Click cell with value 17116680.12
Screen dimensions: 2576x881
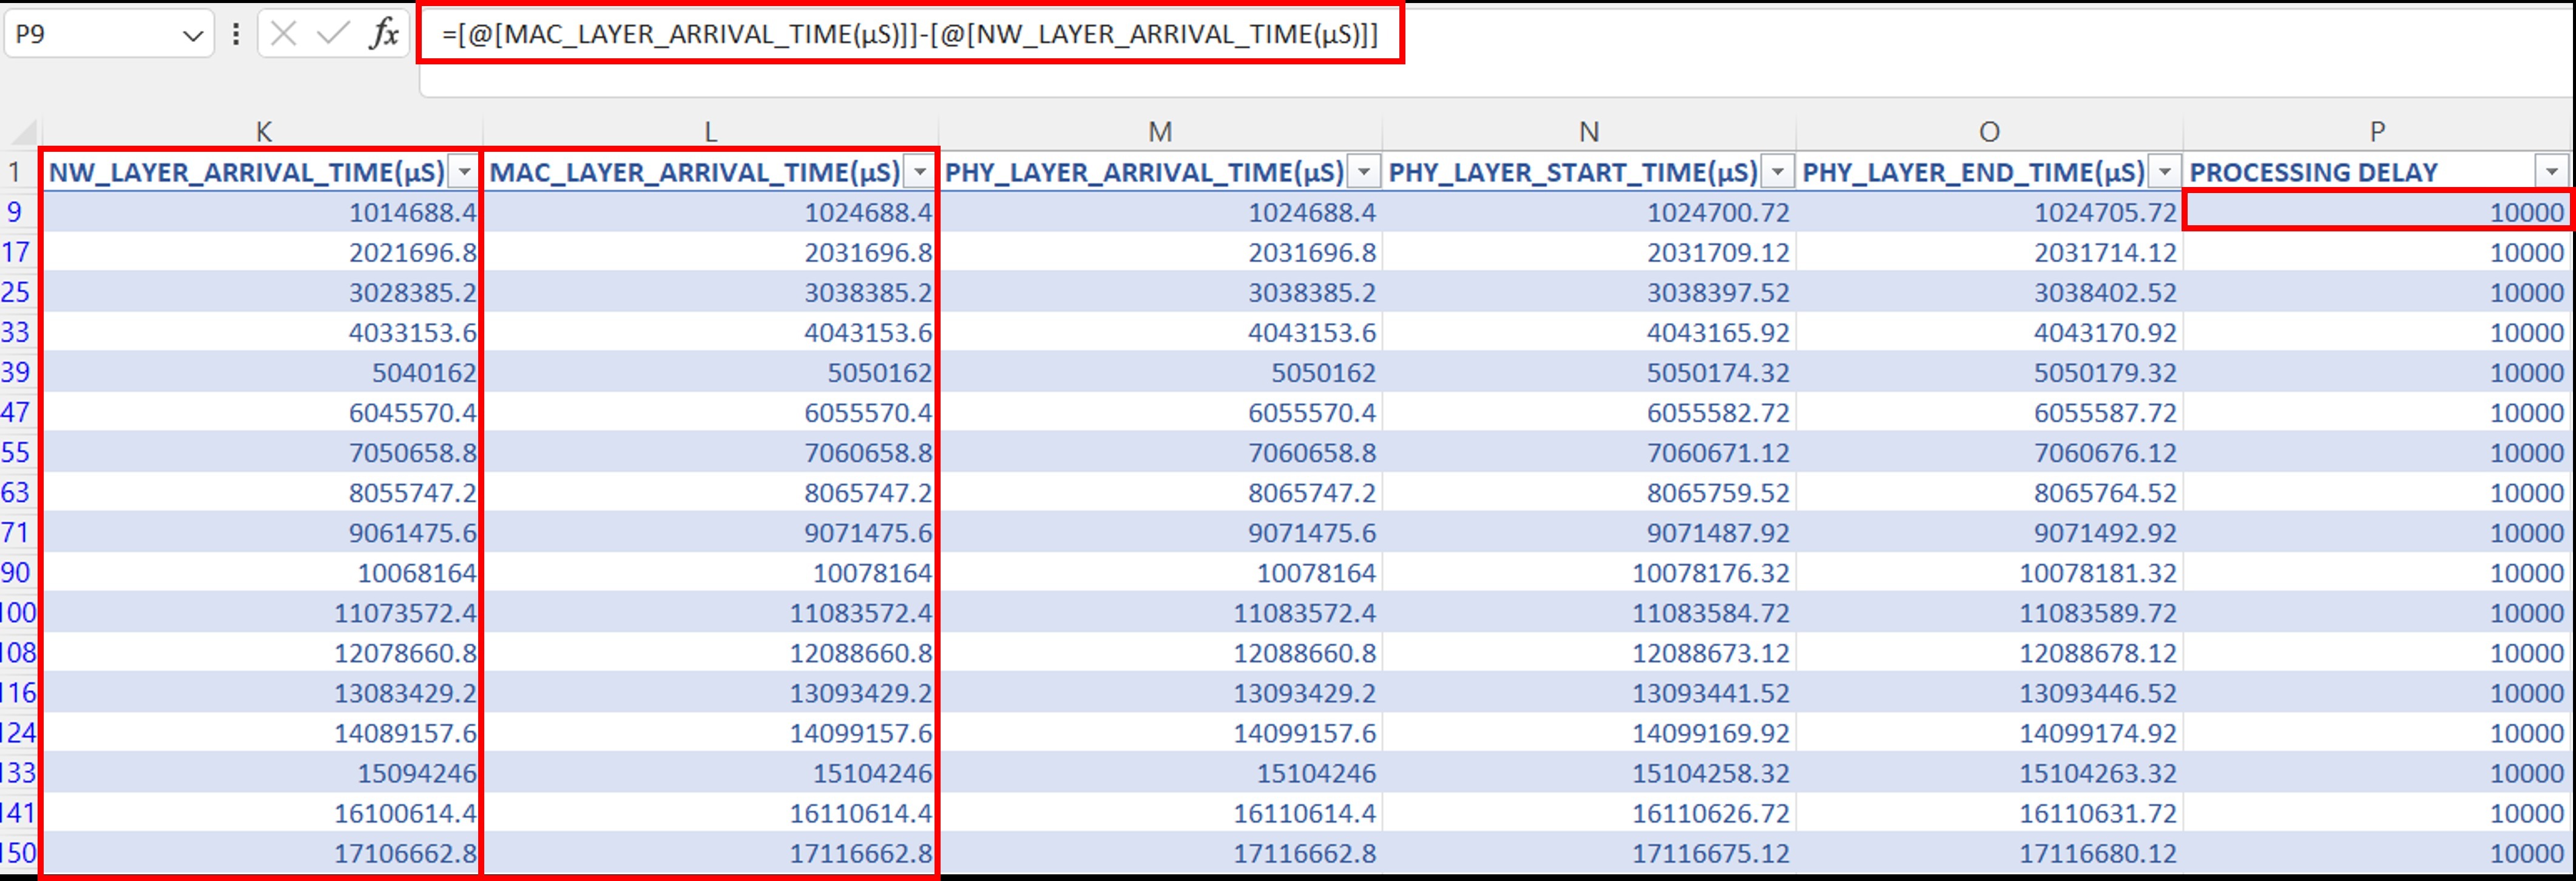click(1989, 852)
